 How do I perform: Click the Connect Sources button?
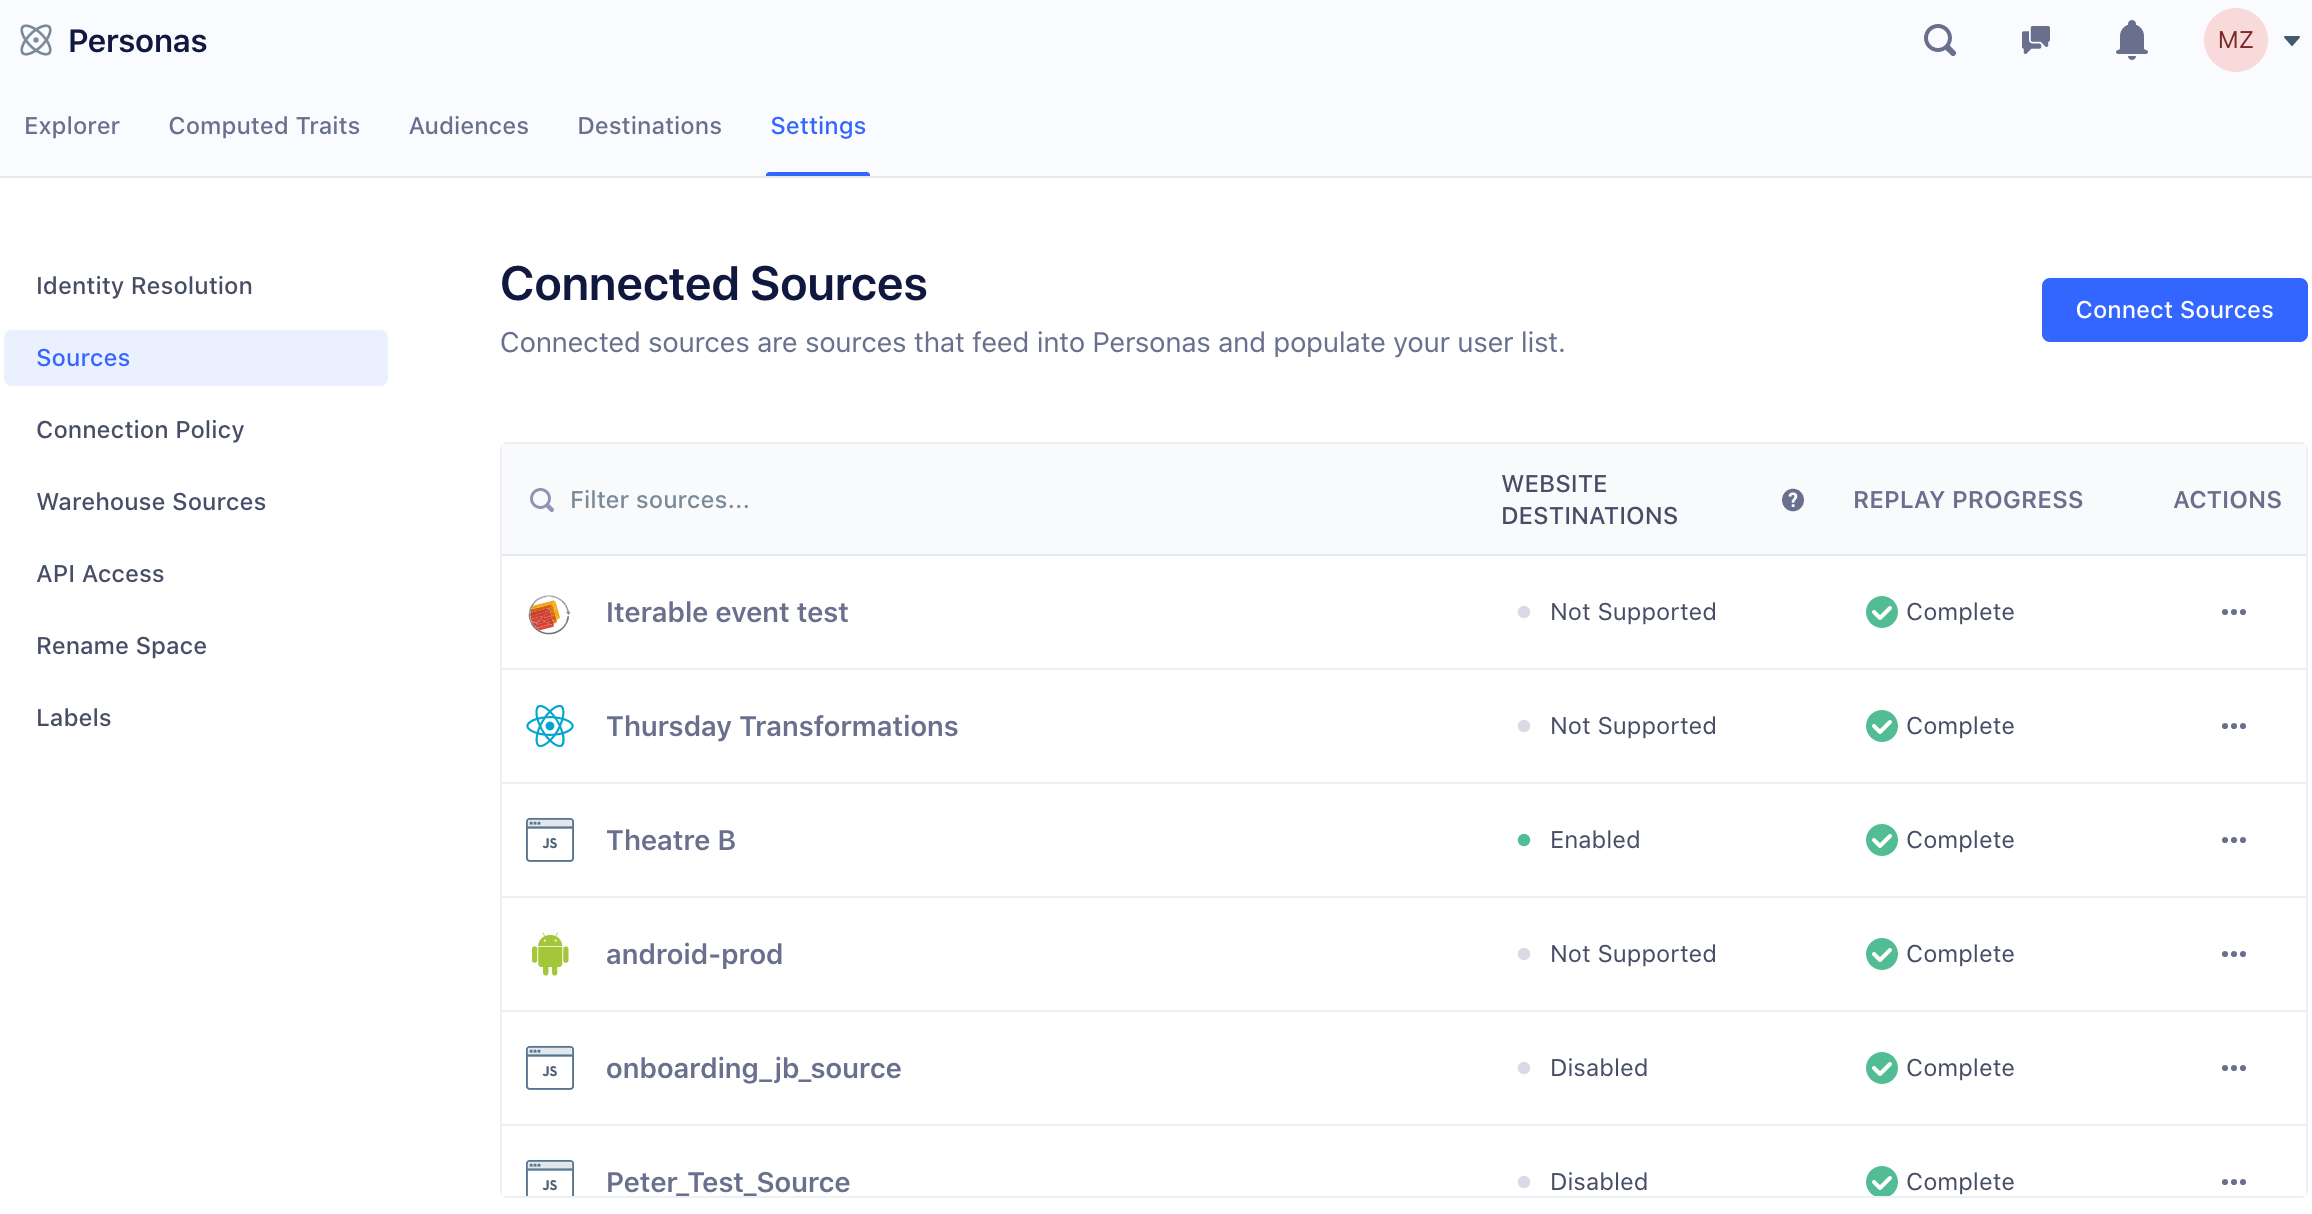click(x=2173, y=310)
